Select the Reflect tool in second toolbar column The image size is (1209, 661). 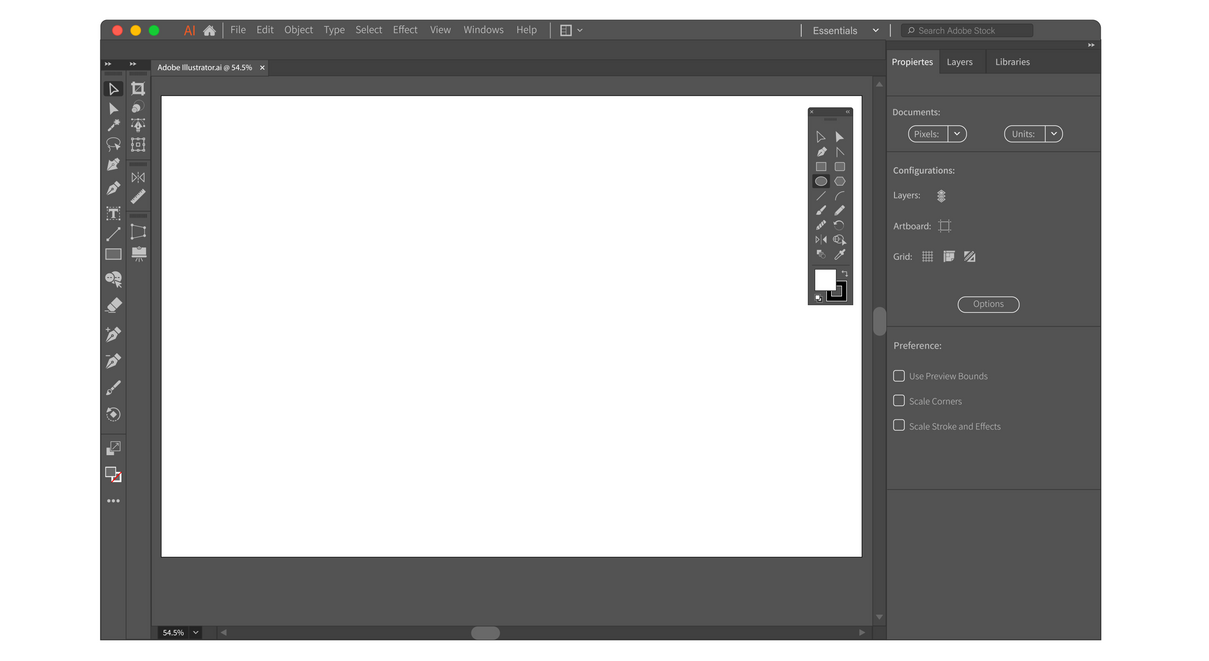point(138,177)
